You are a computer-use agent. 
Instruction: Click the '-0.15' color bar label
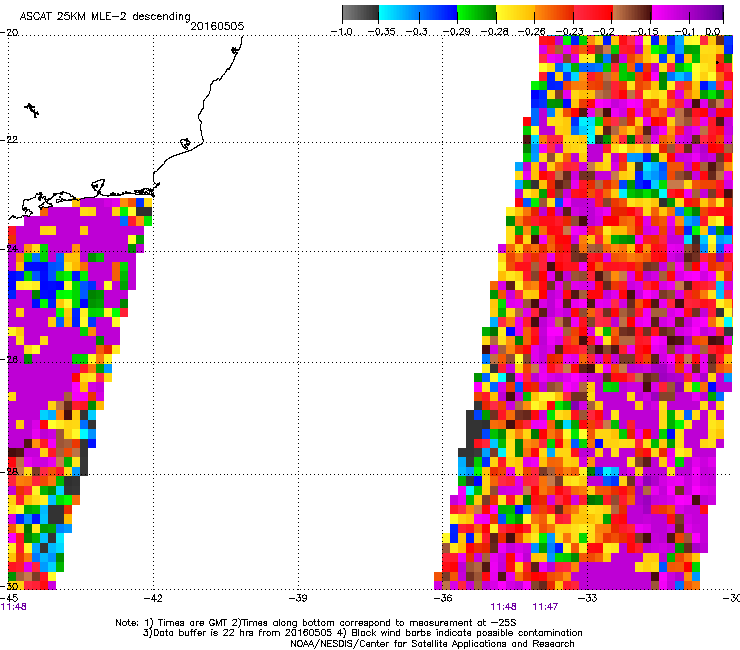[645, 32]
